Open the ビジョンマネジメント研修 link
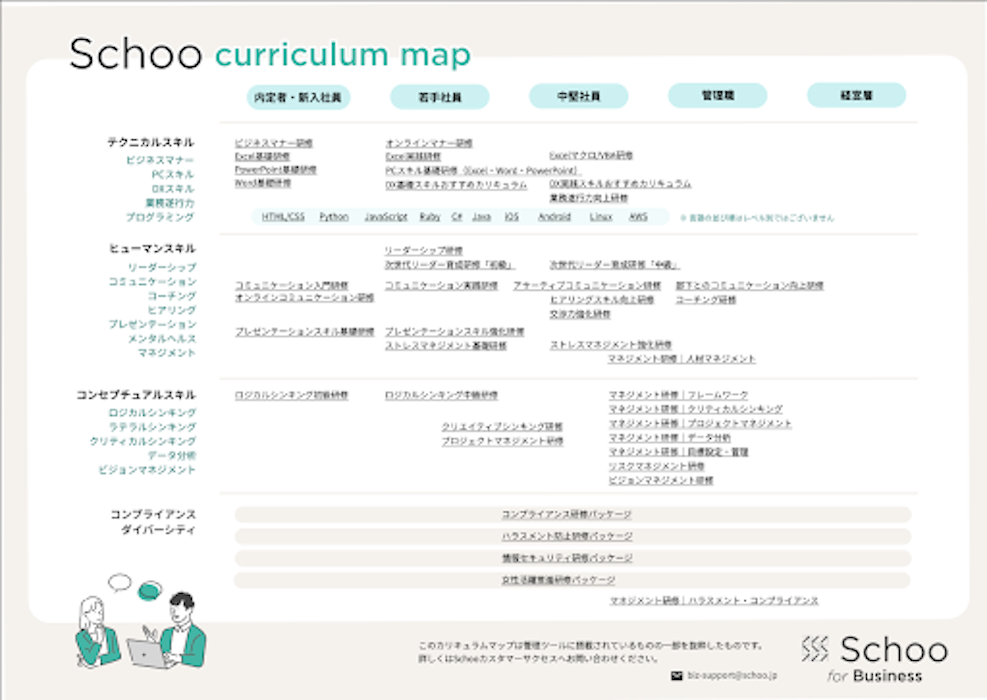 pos(661,480)
